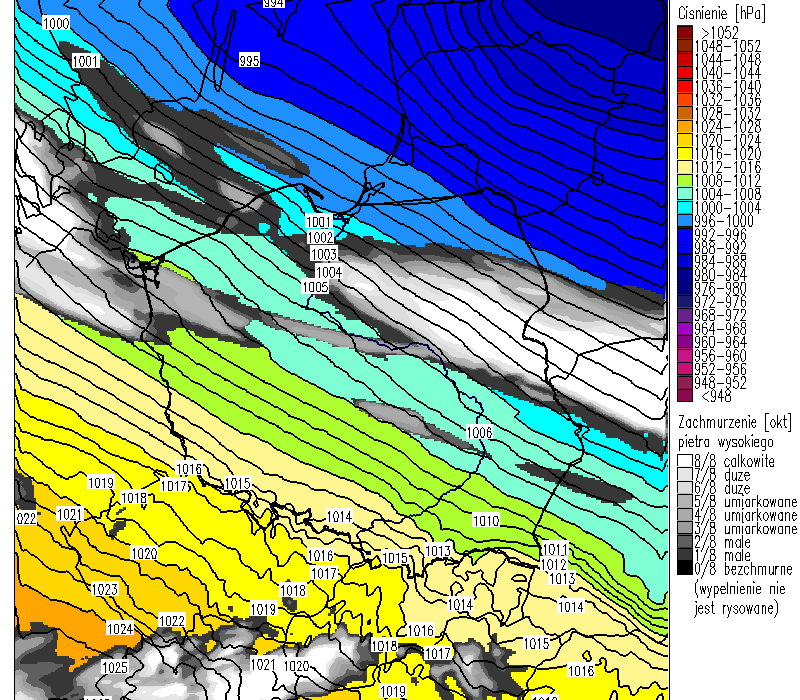Click the 968-972 hPa purple legend swatch
800x700 pixels.
(685, 315)
